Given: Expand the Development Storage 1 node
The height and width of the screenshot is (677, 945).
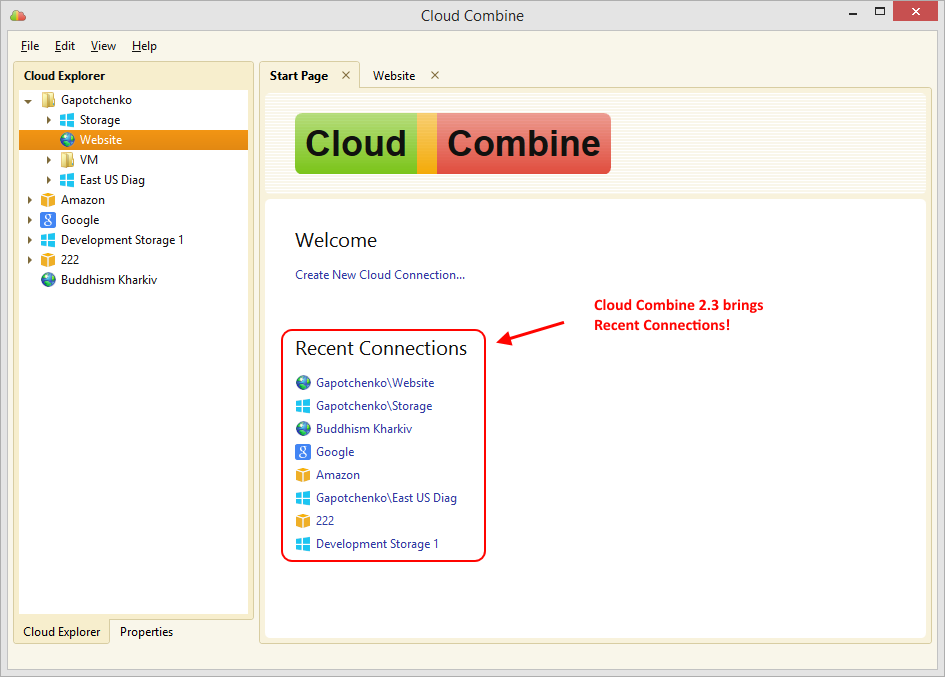Looking at the screenshot, I should coord(29,240).
